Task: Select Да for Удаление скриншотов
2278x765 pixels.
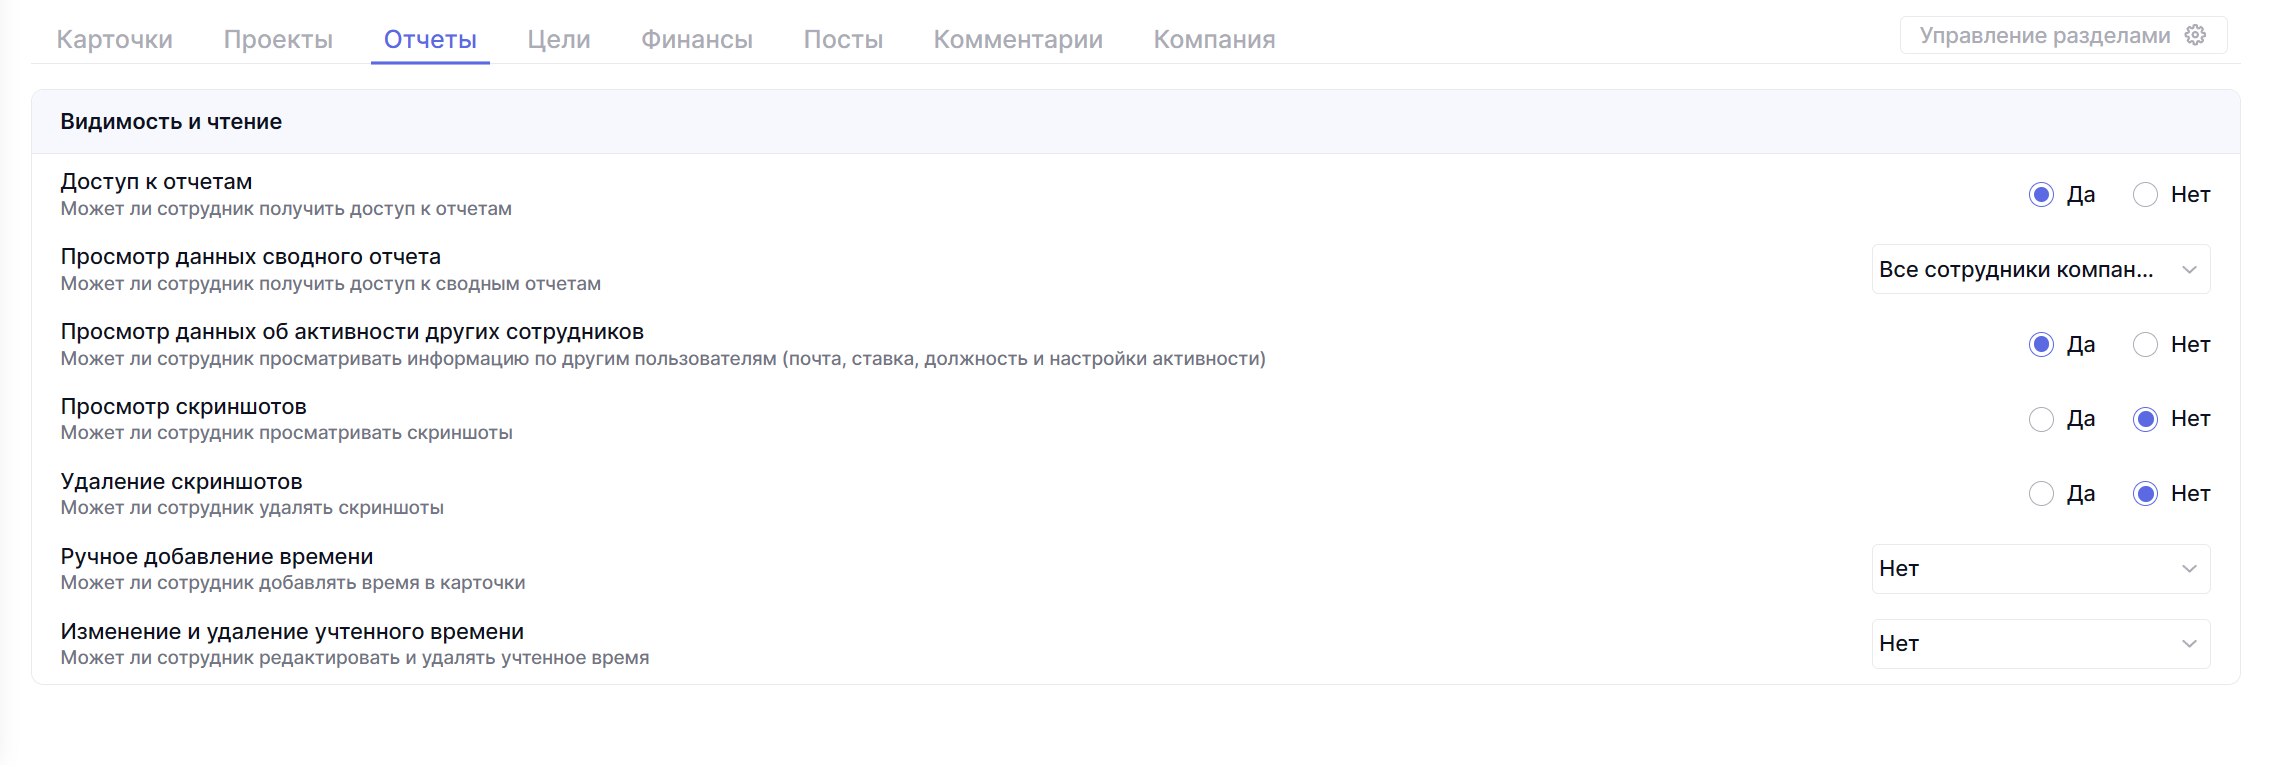Action: (2041, 494)
